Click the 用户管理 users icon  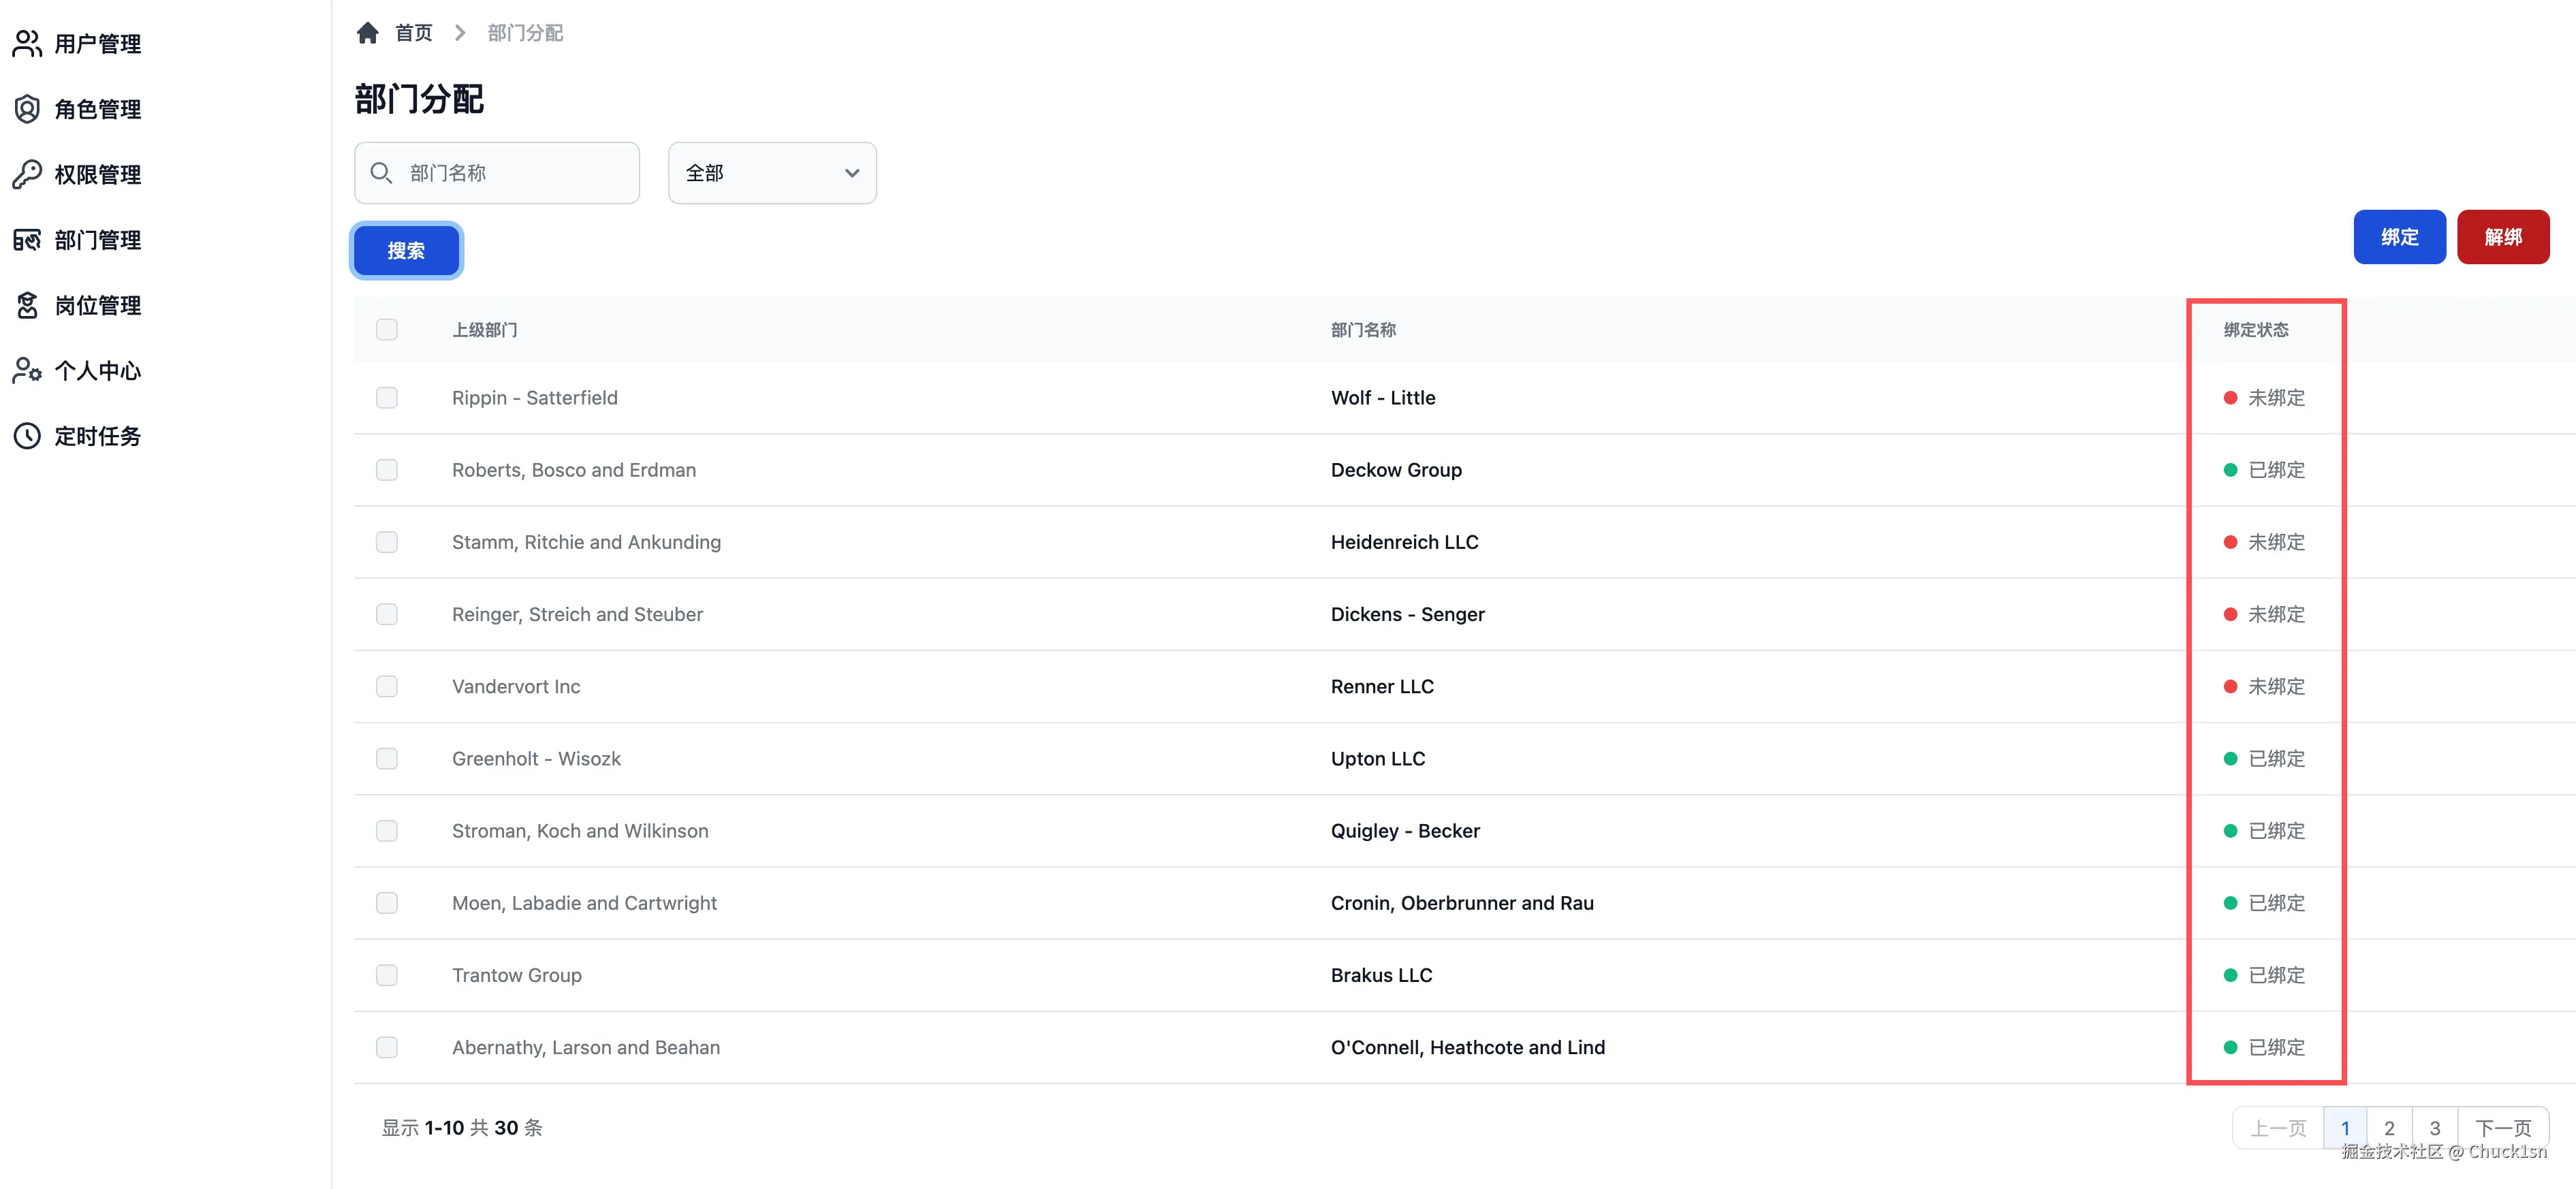(27, 43)
